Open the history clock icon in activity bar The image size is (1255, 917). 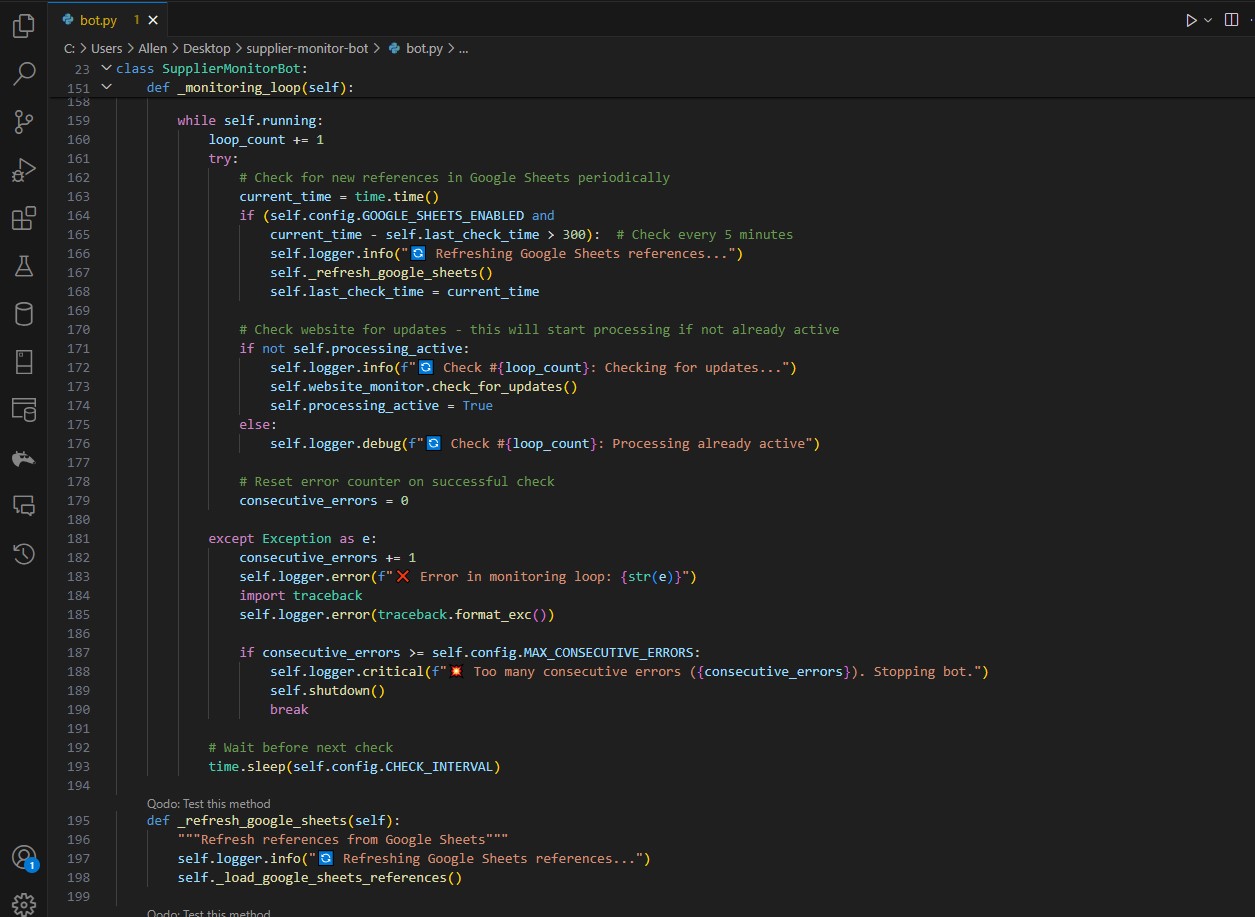(24, 553)
